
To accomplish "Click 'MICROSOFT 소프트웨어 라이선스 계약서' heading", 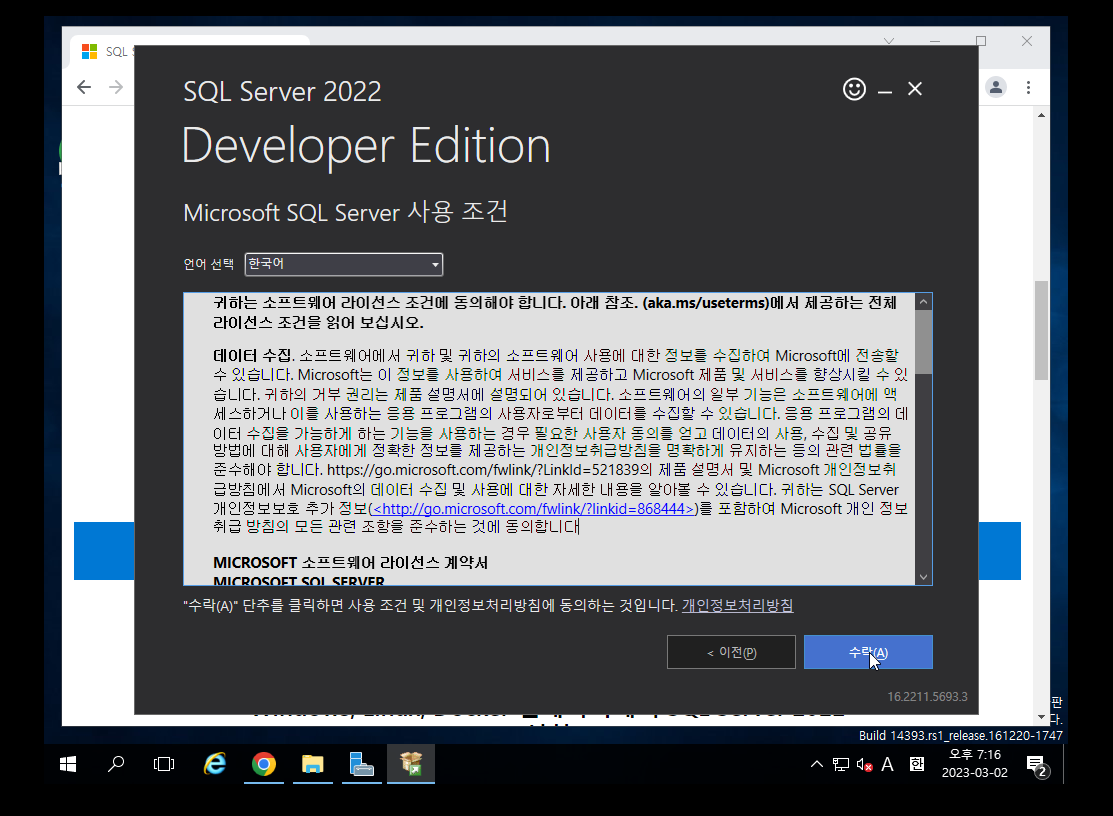I will (x=351, y=563).
